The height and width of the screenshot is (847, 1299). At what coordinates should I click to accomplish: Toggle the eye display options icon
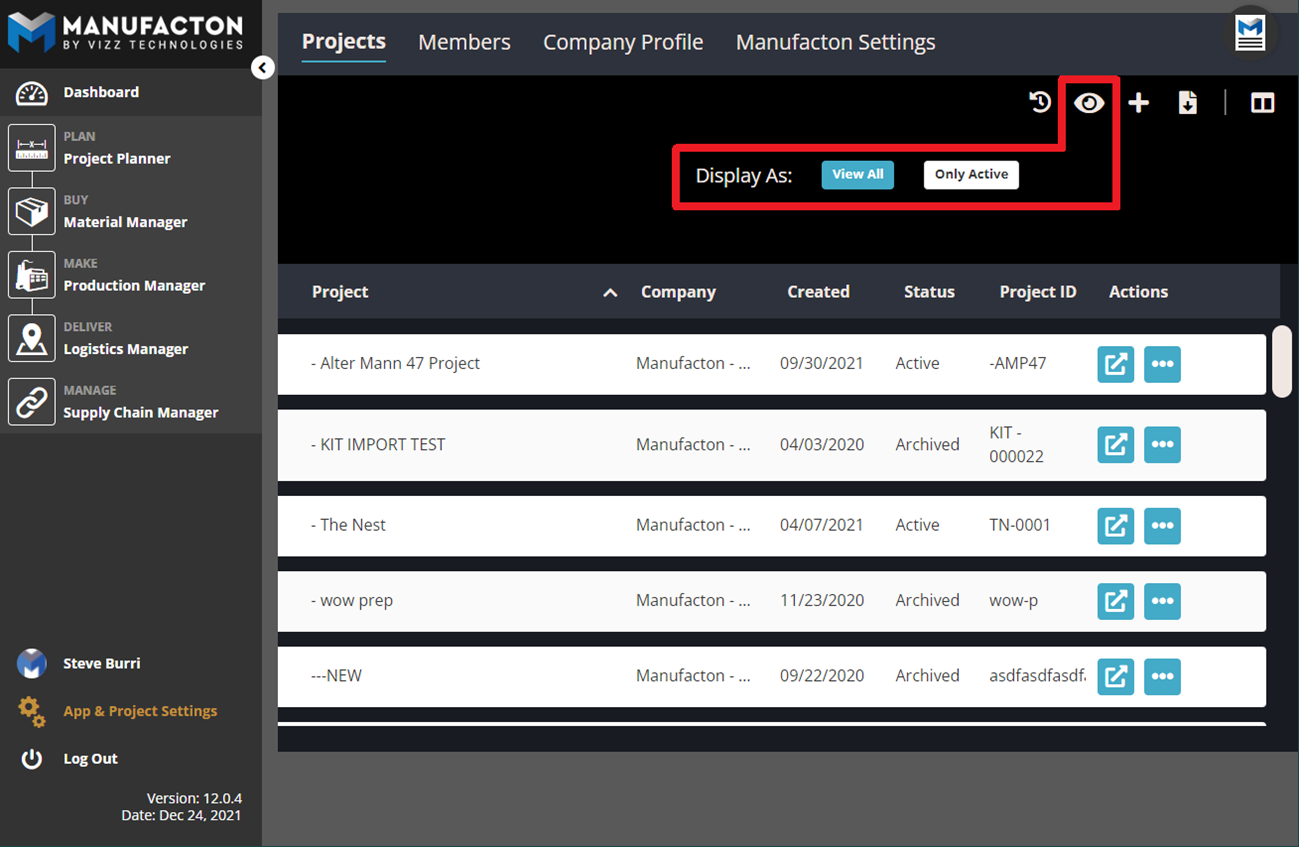click(x=1089, y=103)
